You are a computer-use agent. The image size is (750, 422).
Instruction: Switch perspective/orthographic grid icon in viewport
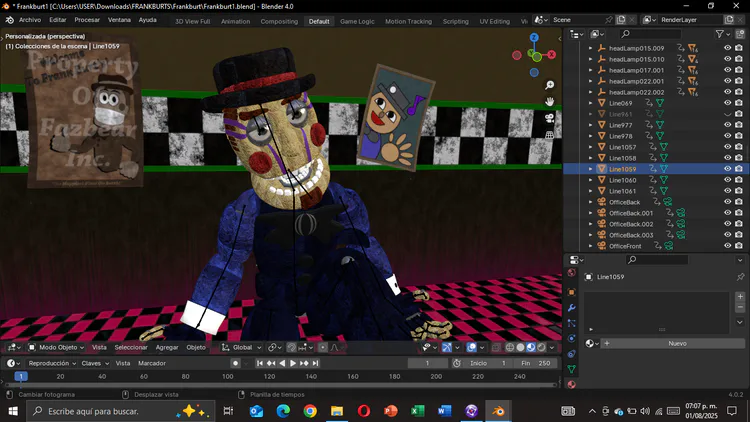[x=550, y=135]
